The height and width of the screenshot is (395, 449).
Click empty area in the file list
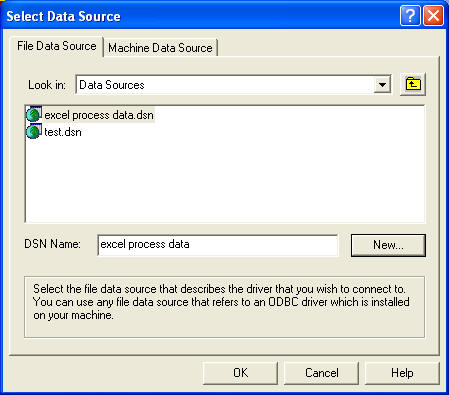tap(225, 180)
